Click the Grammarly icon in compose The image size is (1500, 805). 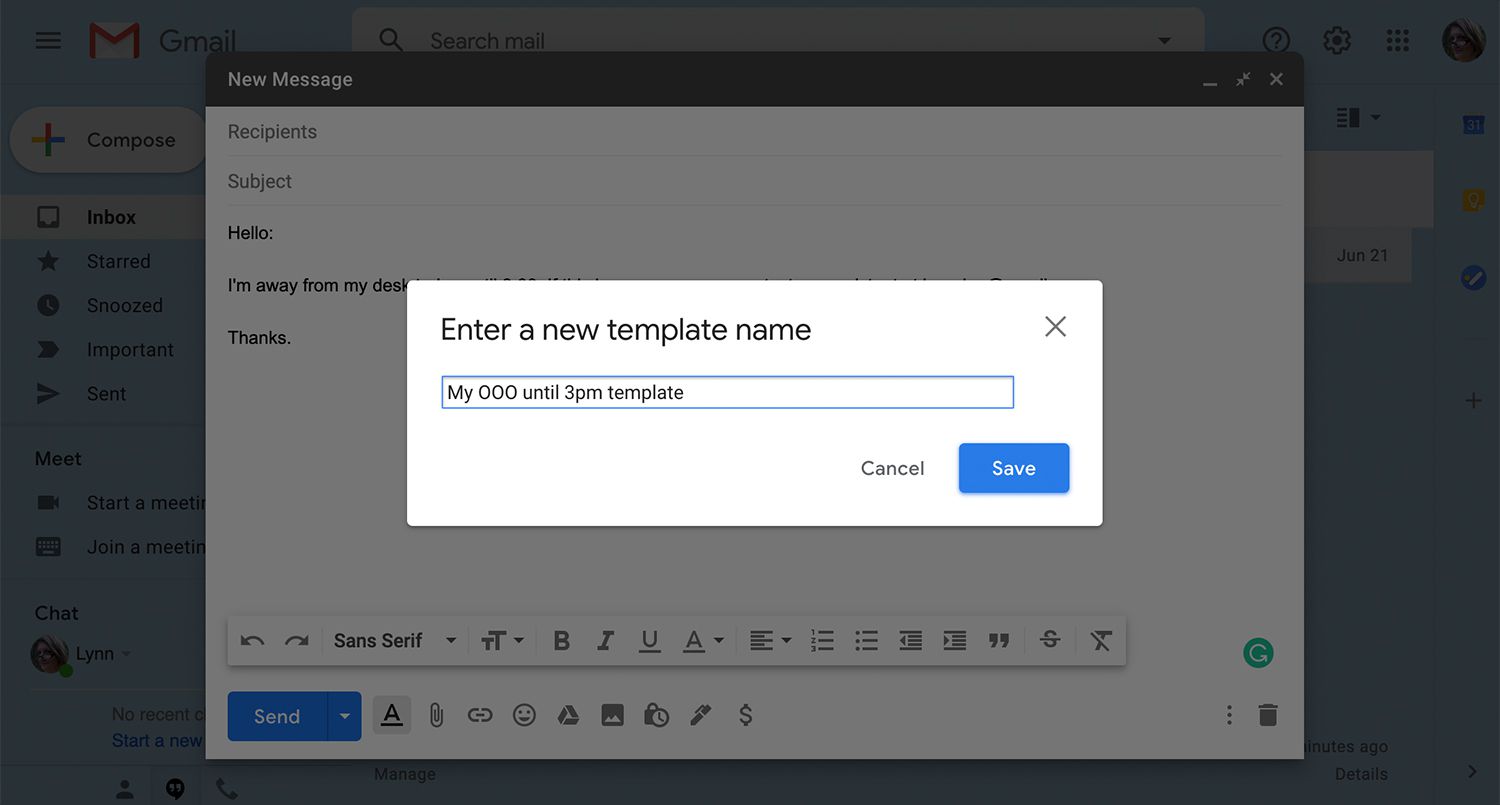coord(1258,654)
